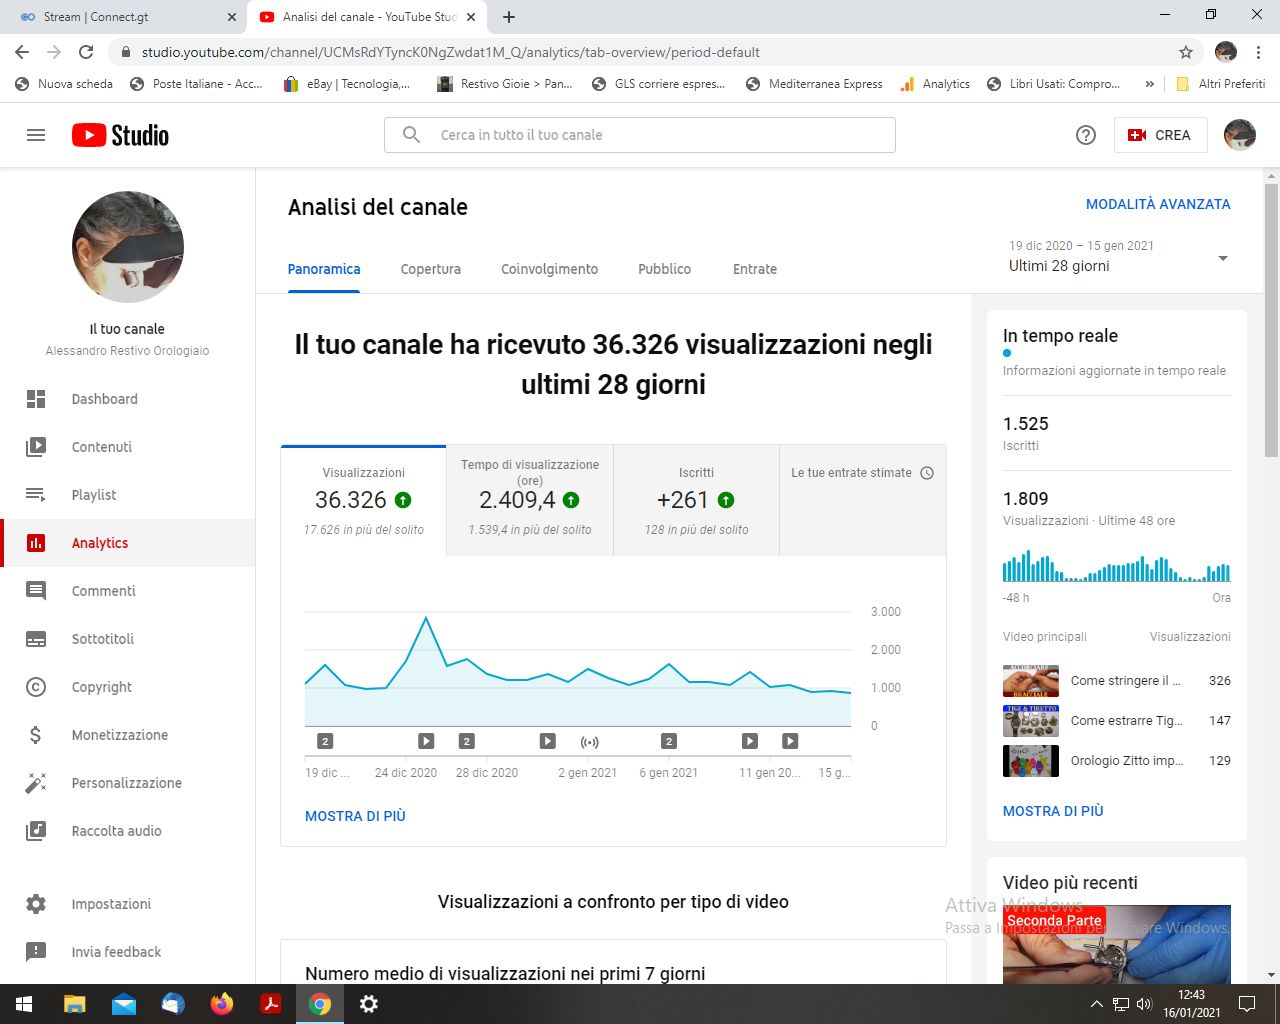Open the Video più recenti thumbnail

[x=1117, y=944]
